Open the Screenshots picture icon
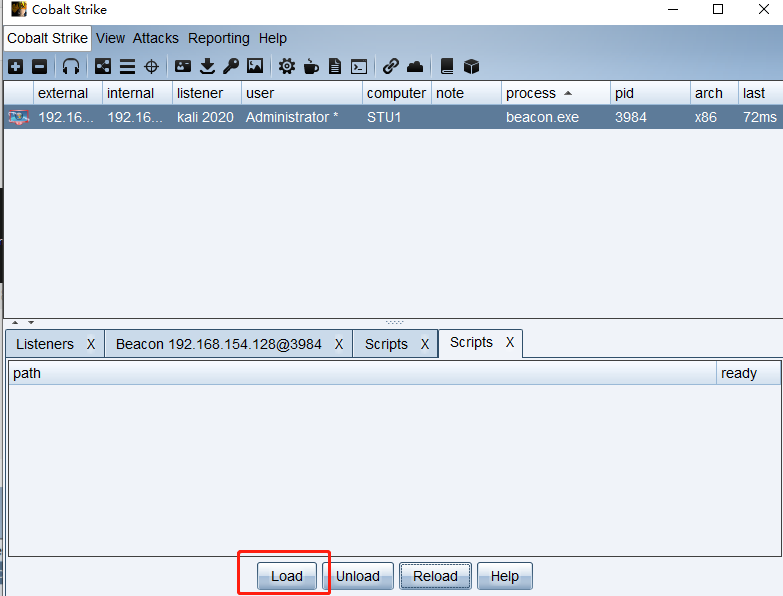The height and width of the screenshot is (596, 783). [255, 66]
